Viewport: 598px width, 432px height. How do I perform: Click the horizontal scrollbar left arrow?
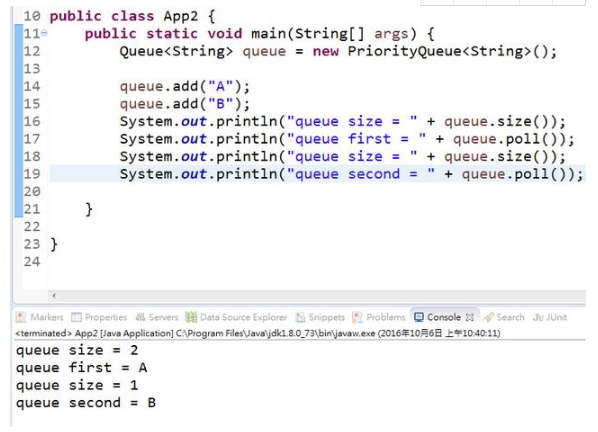point(54,295)
